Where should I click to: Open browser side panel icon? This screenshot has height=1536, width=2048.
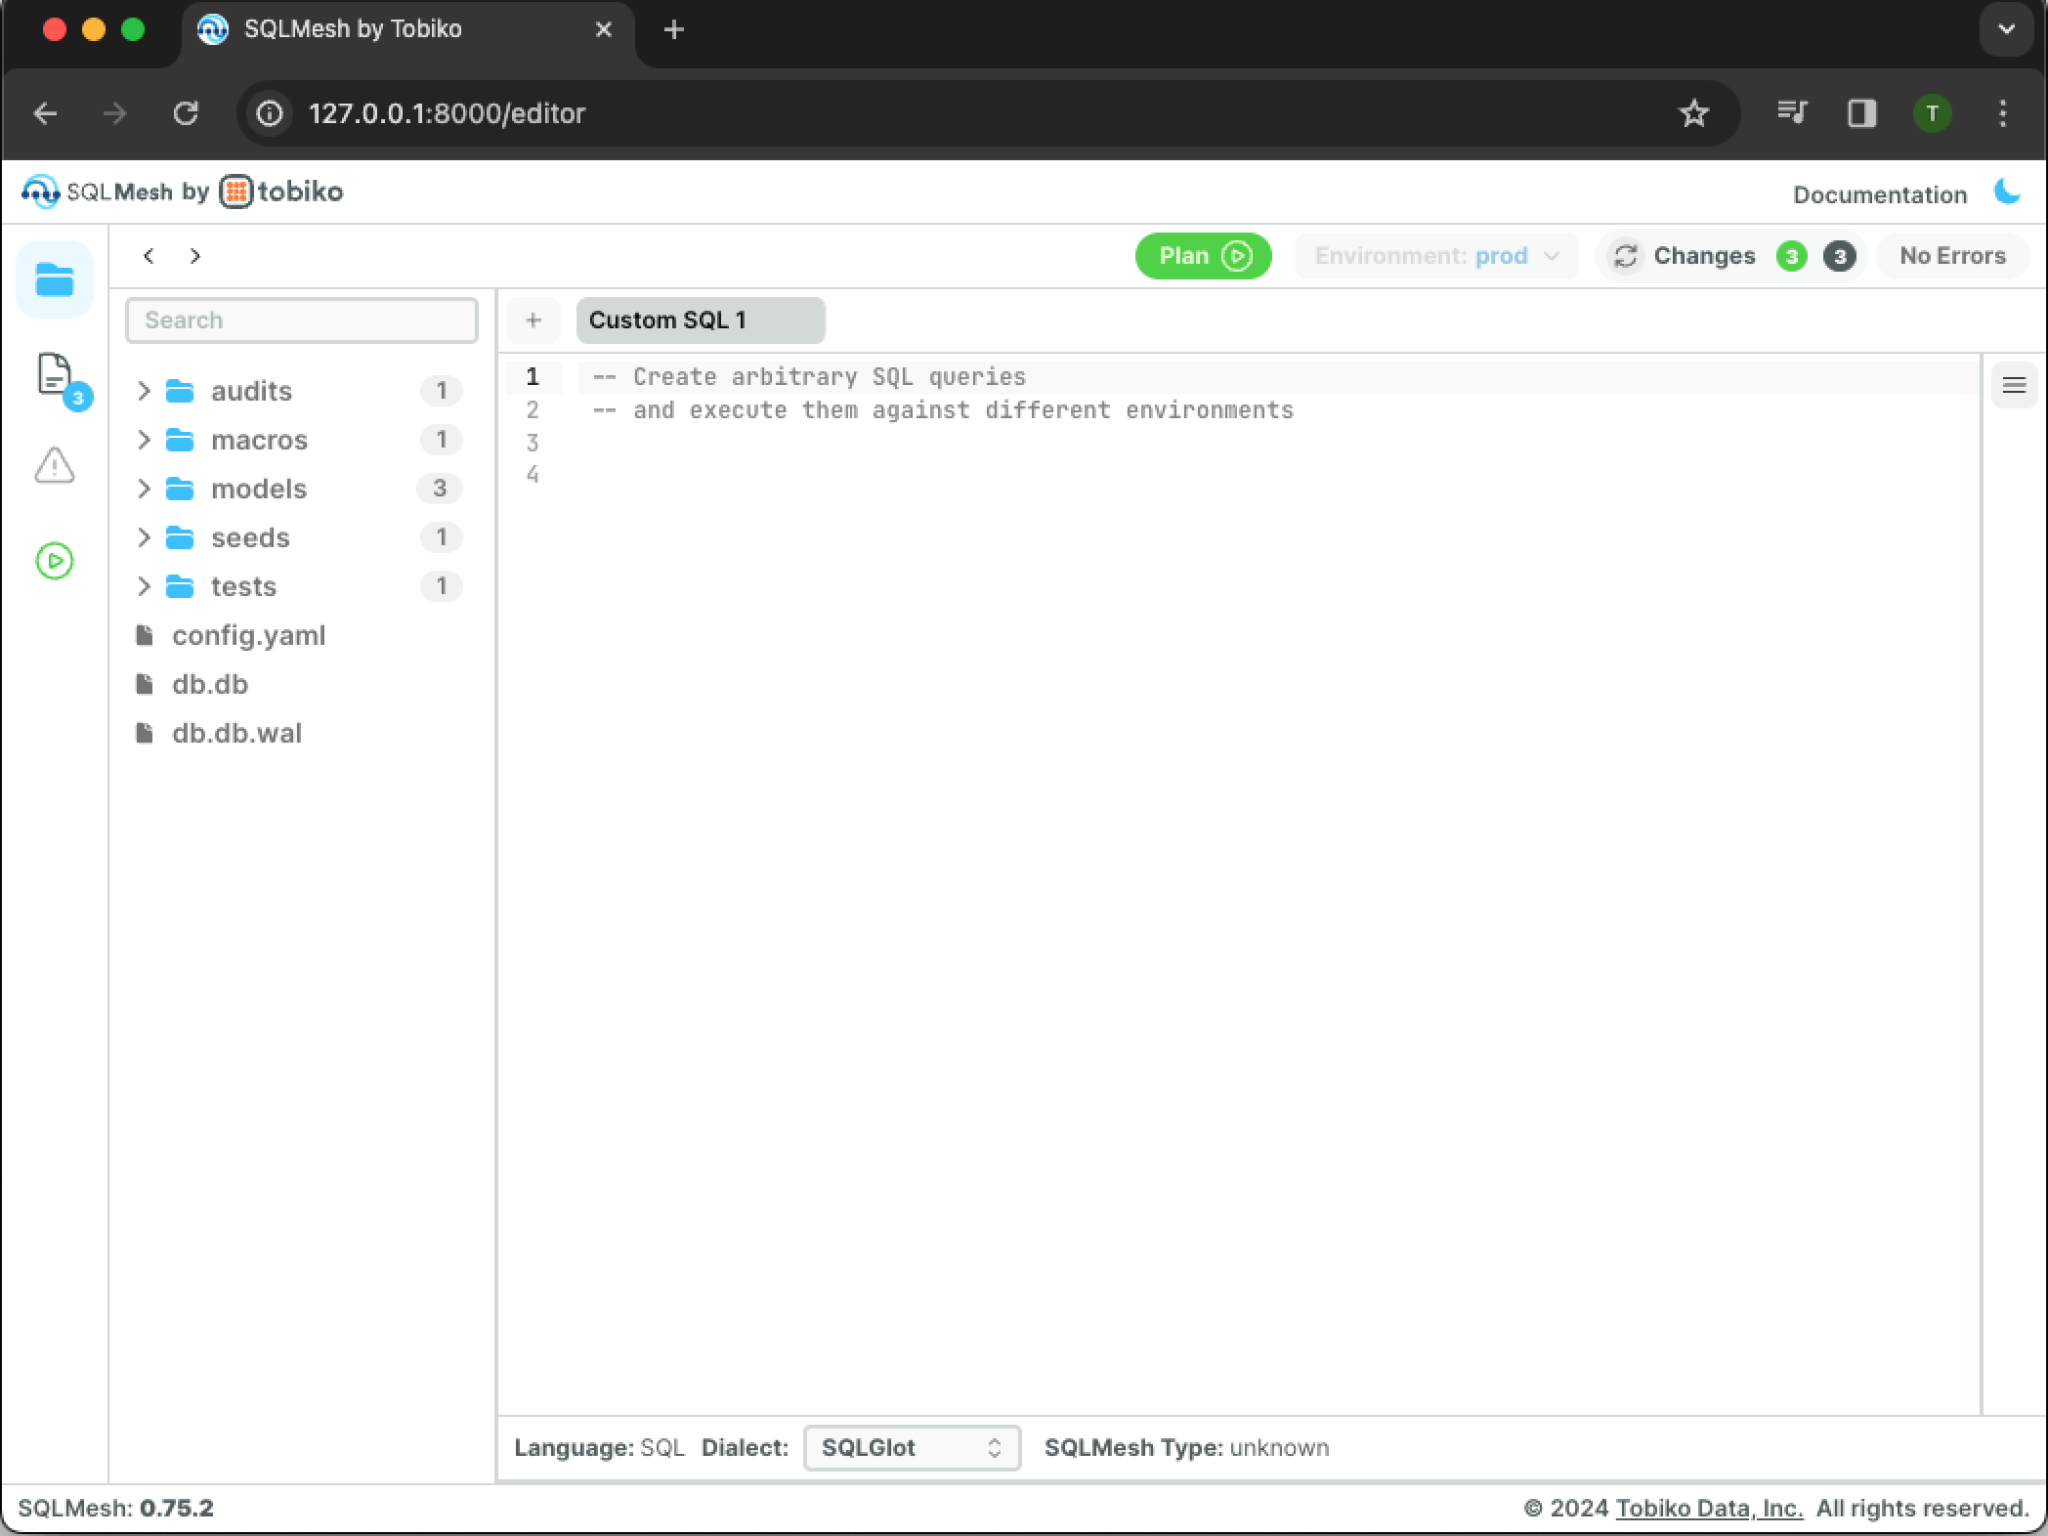[1861, 113]
